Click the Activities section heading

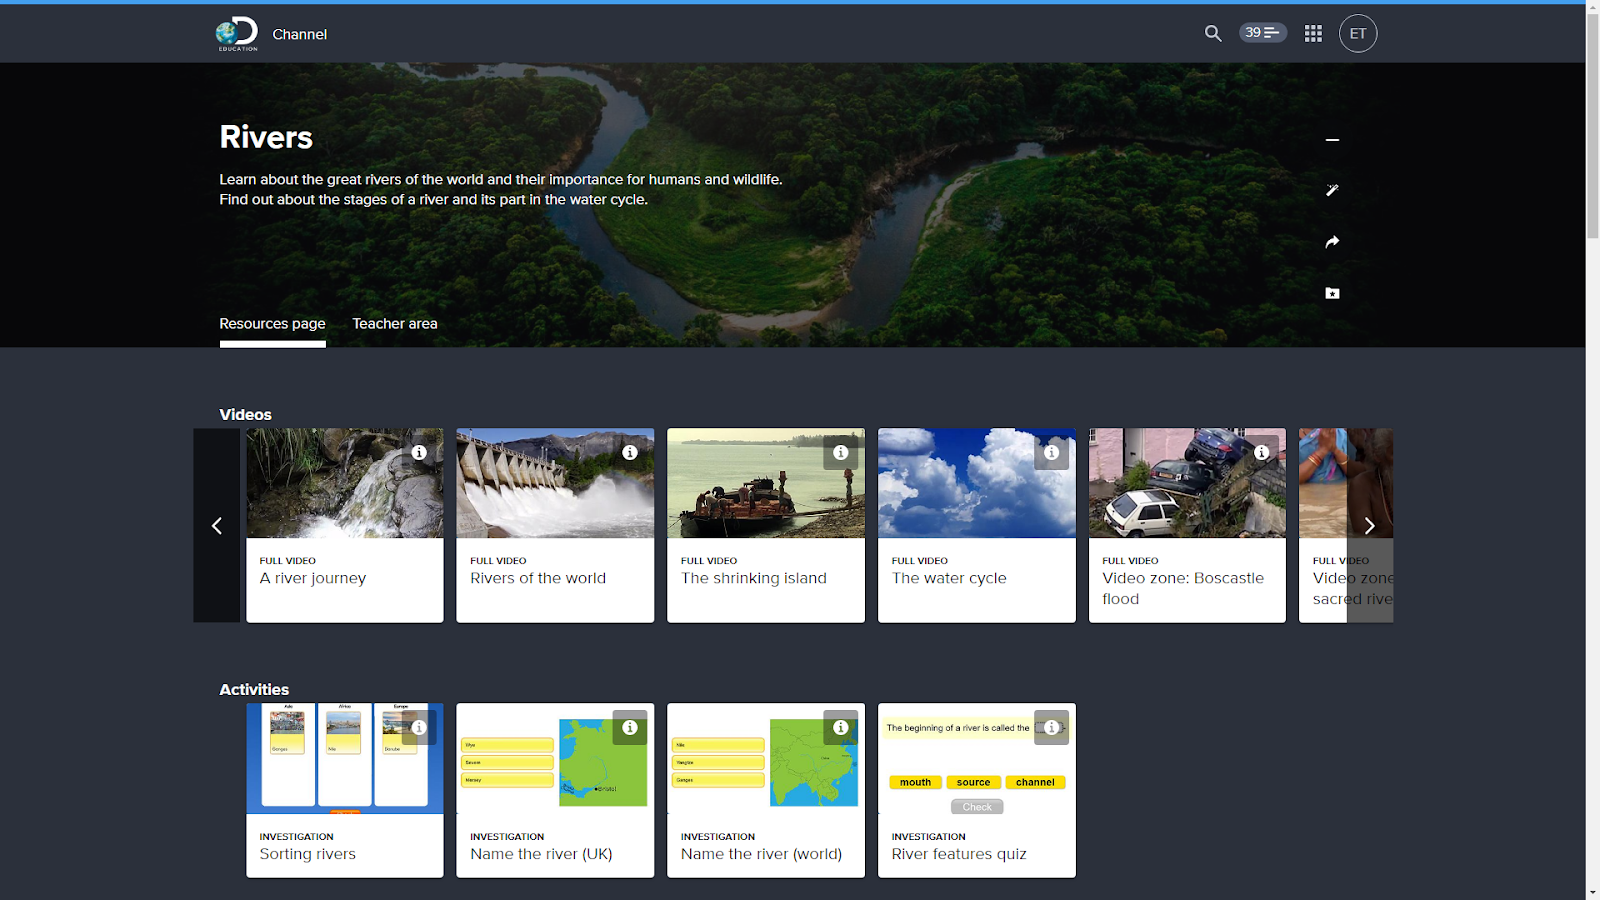coord(254,690)
